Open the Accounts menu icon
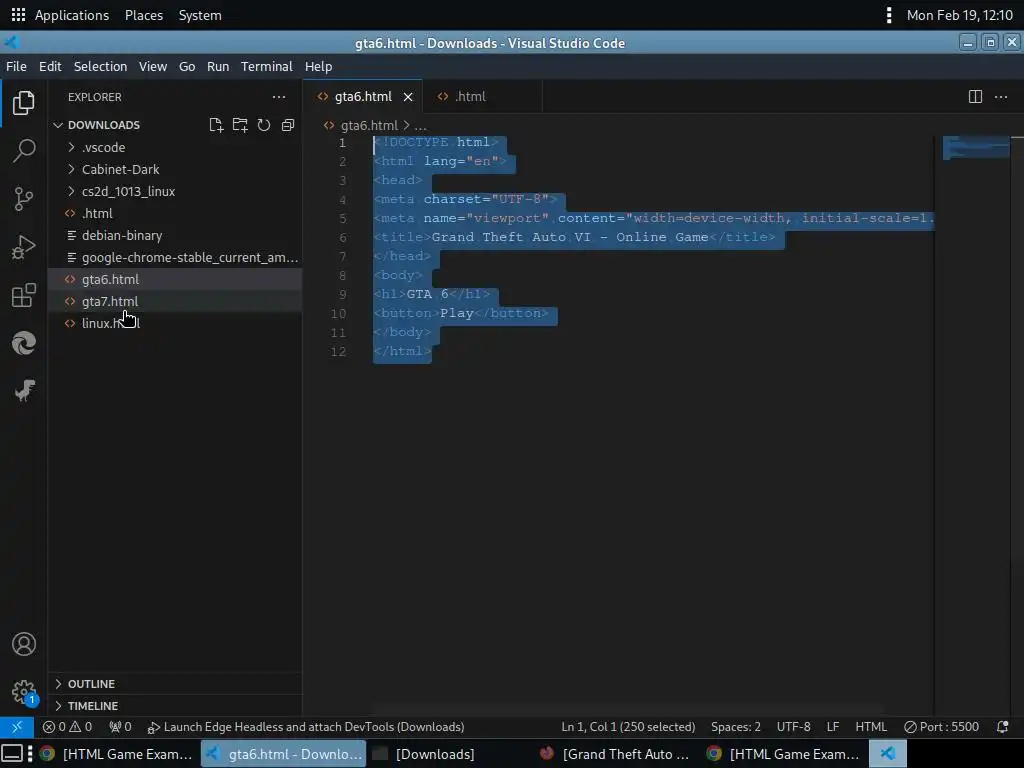 pos(24,644)
